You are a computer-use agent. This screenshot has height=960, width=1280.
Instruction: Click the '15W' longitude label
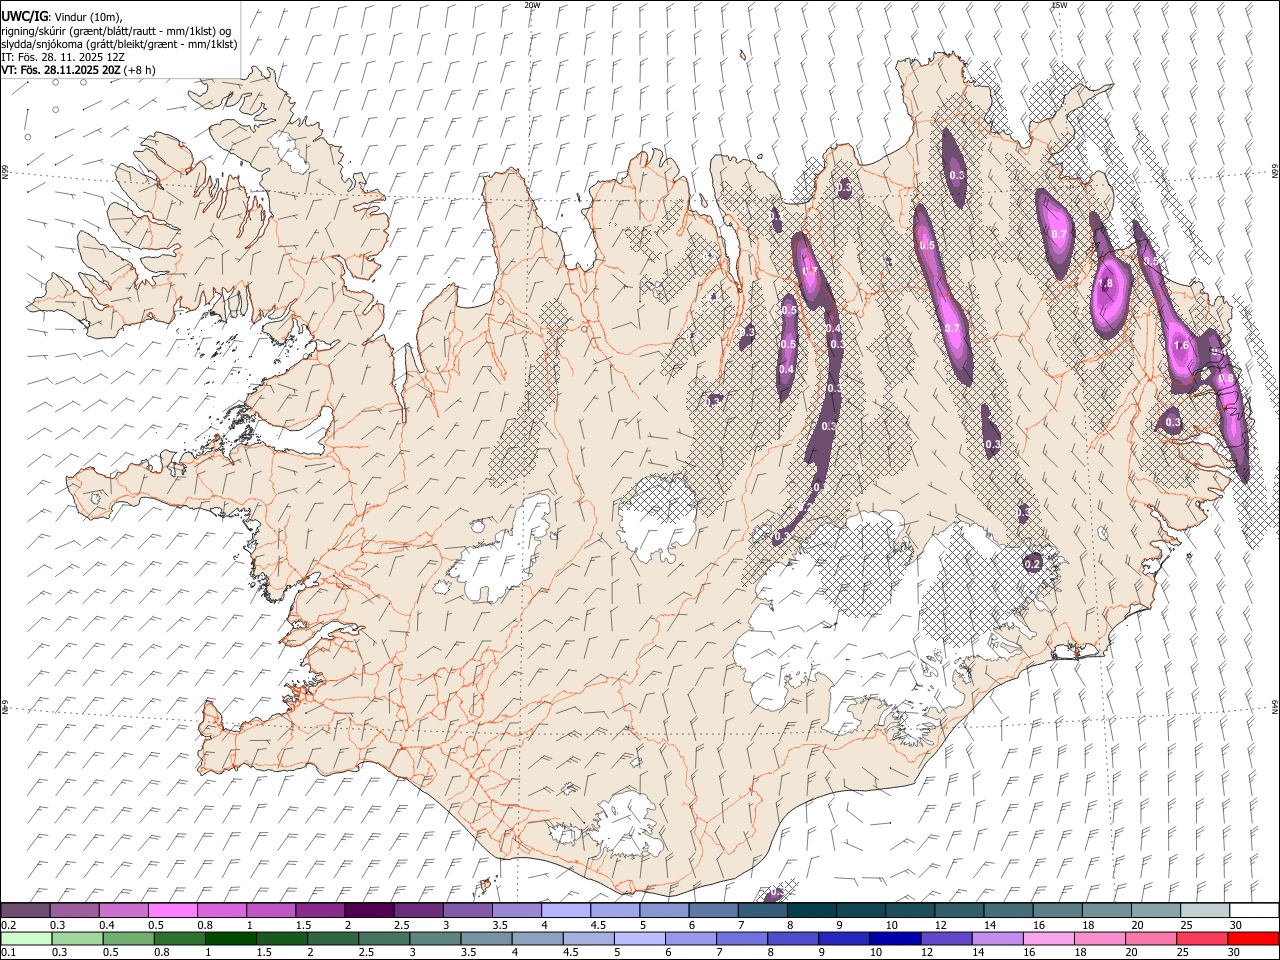[x=1059, y=5]
